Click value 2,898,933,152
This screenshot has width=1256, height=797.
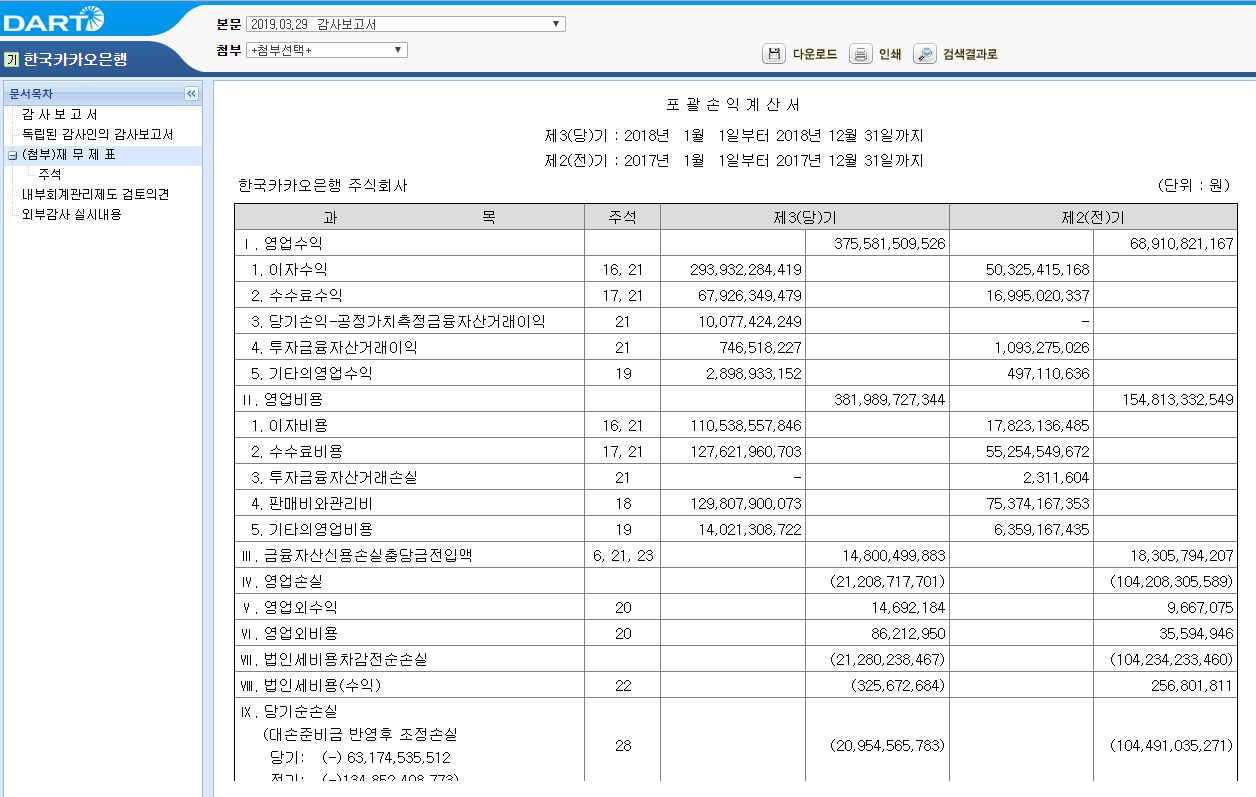(754, 374)
